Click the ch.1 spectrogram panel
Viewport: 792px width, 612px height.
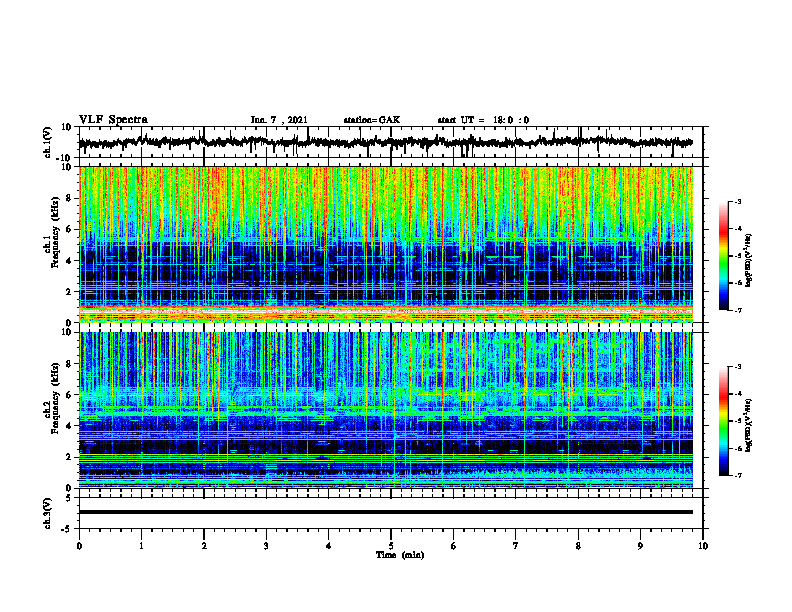coord(386,244)
